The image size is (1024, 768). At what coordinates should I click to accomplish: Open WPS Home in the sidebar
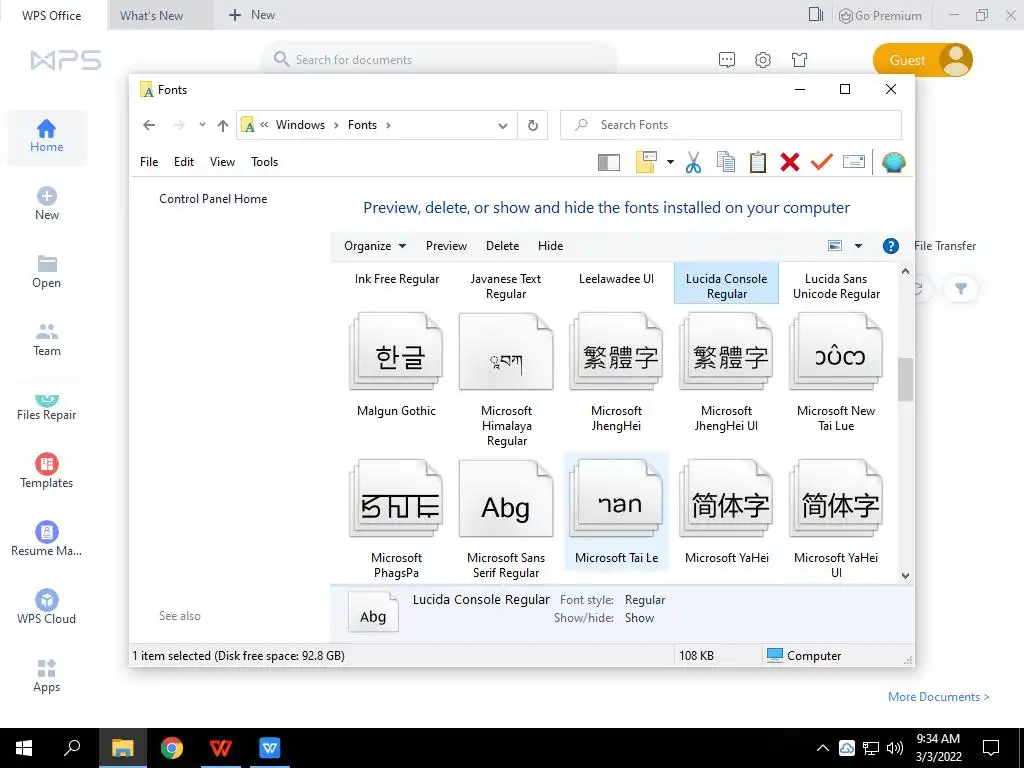click(x=46, y=136)
